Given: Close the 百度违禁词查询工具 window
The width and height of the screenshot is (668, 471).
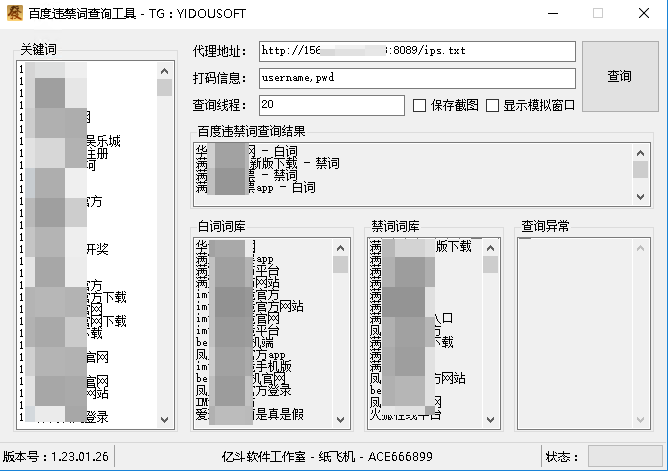Looking at the screenshot, I should (644, 13).
